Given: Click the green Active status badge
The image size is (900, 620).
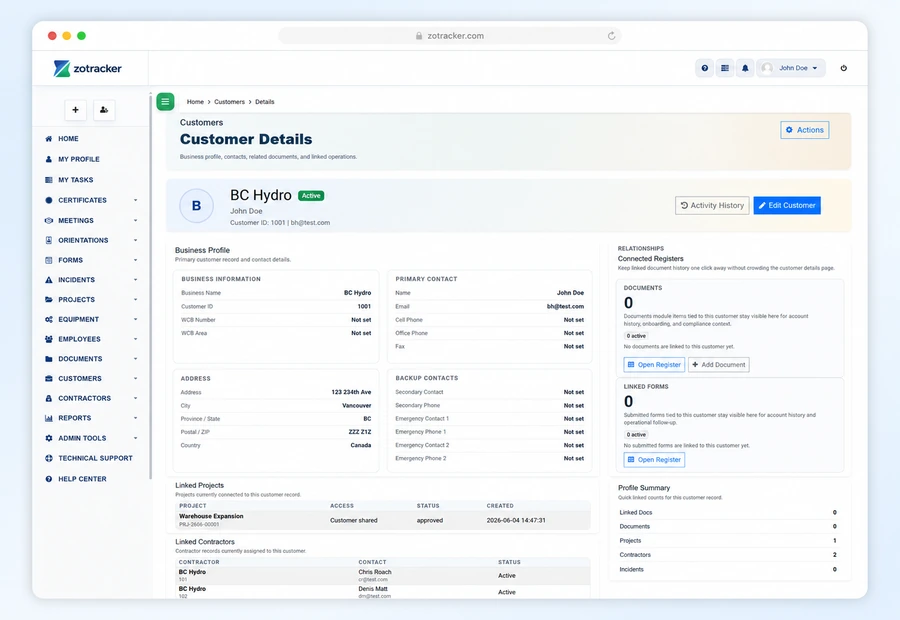Looking at the screenshot, I should pos(311,196).
